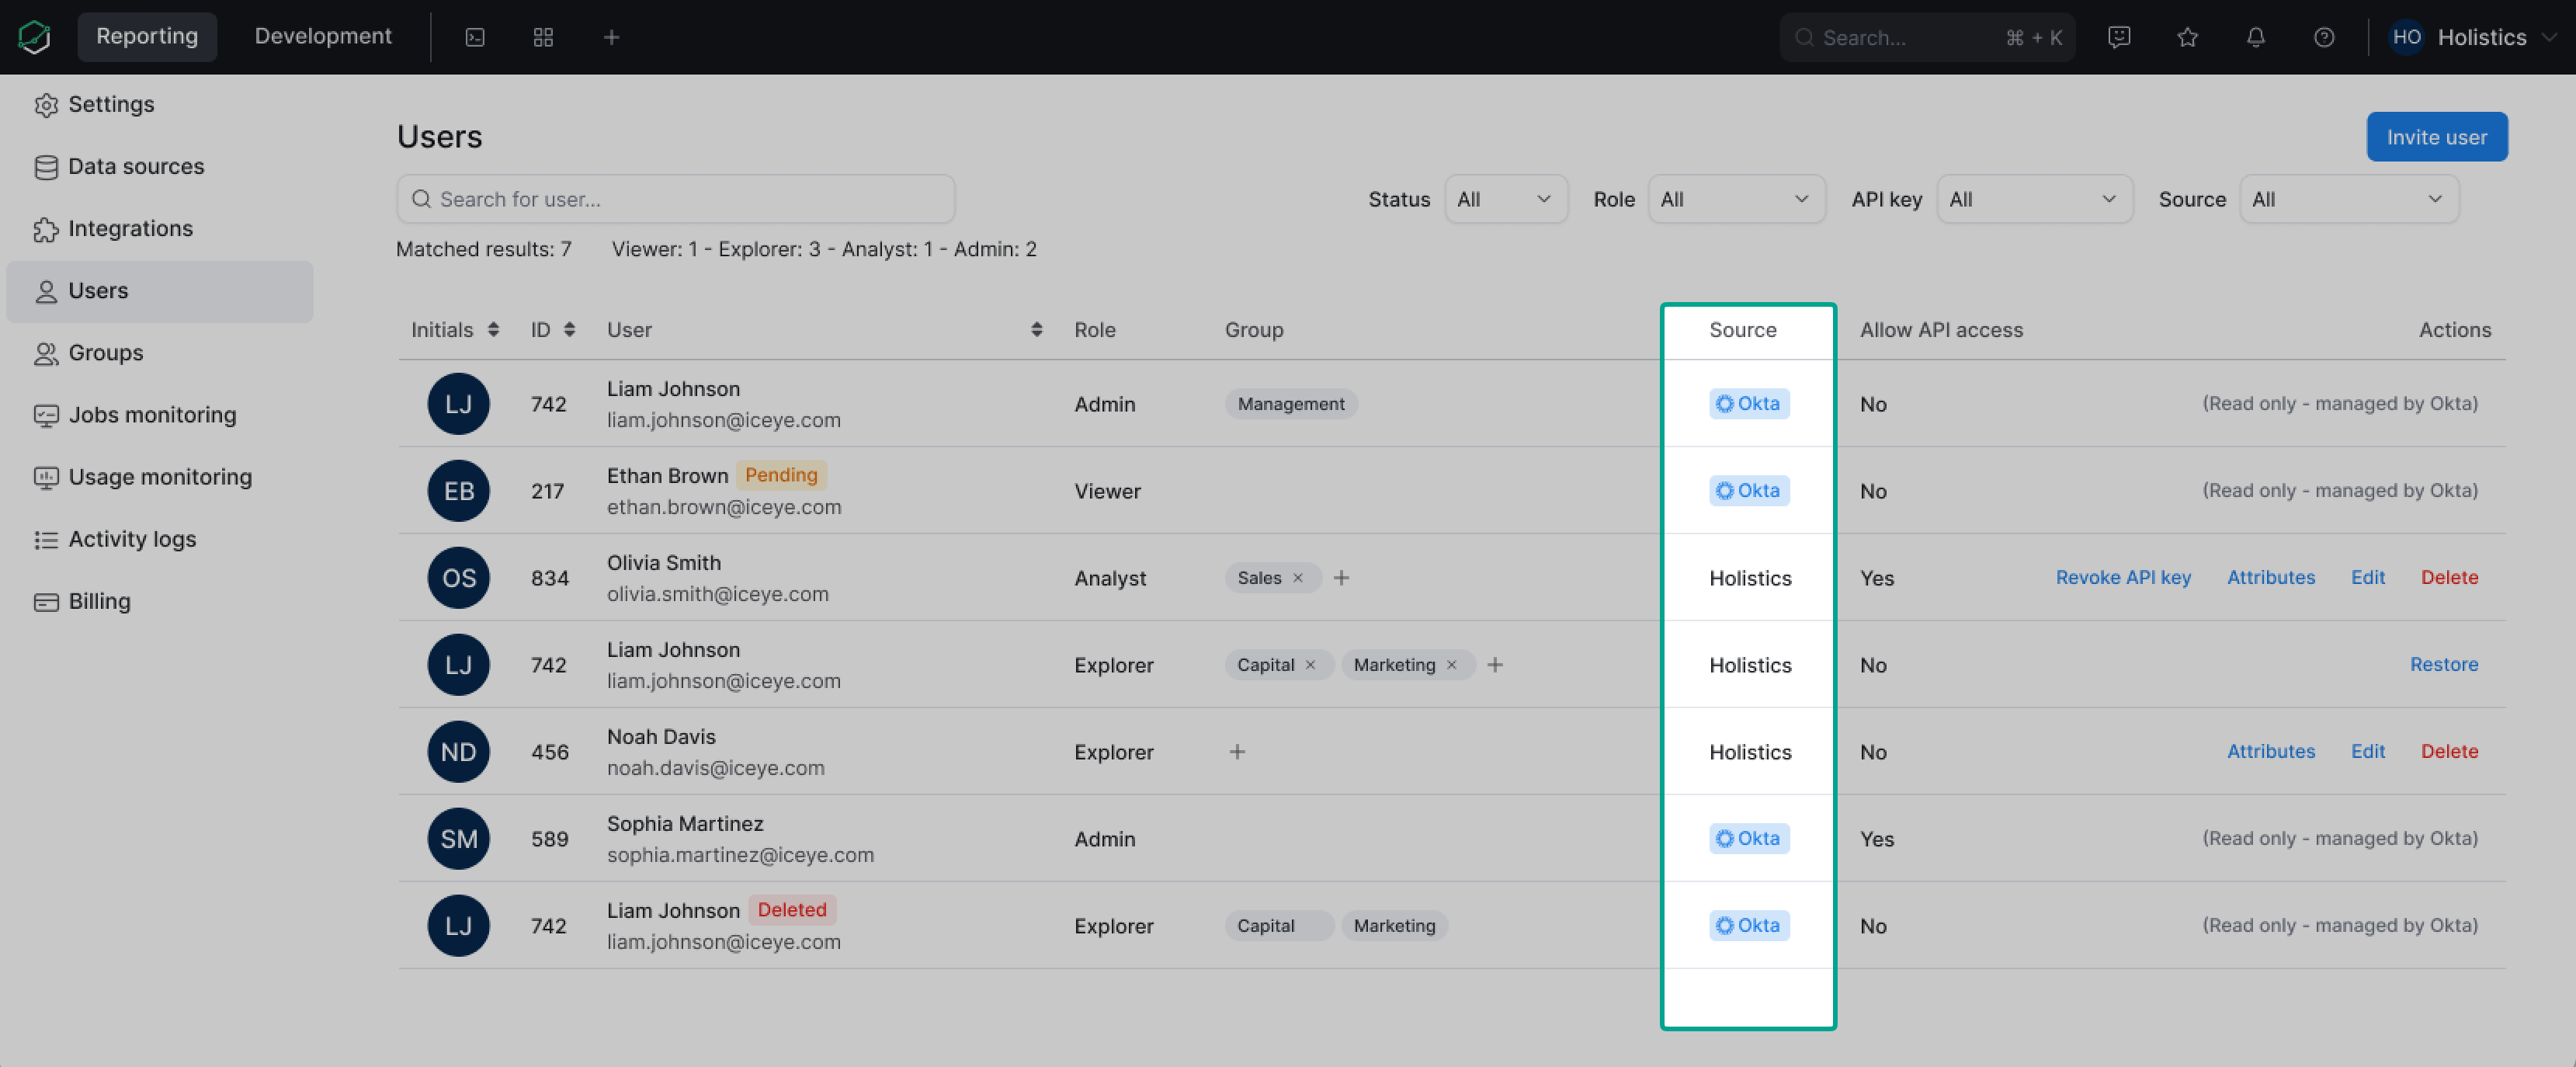This screenshot has height=1067, width=2576.
Task: Click the Invite user button
Action: (2437, 137)
